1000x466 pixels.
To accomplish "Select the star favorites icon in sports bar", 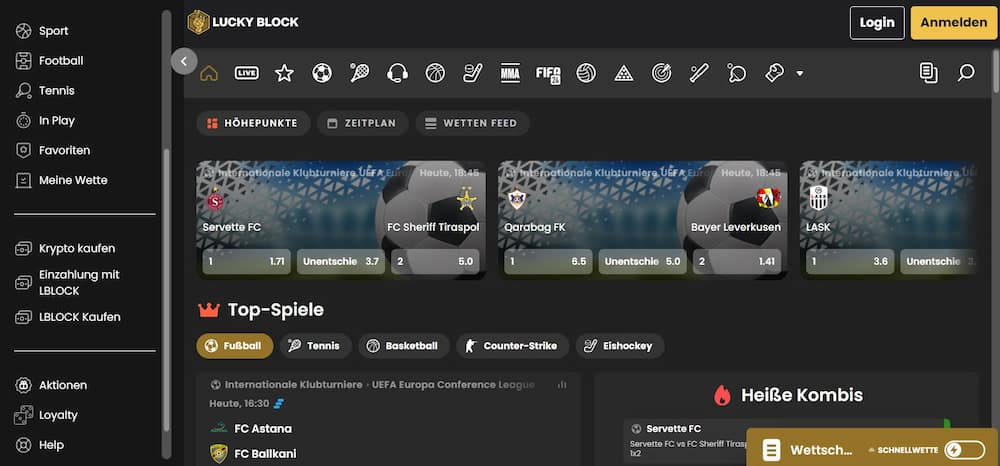I will (x=284, y=73).
